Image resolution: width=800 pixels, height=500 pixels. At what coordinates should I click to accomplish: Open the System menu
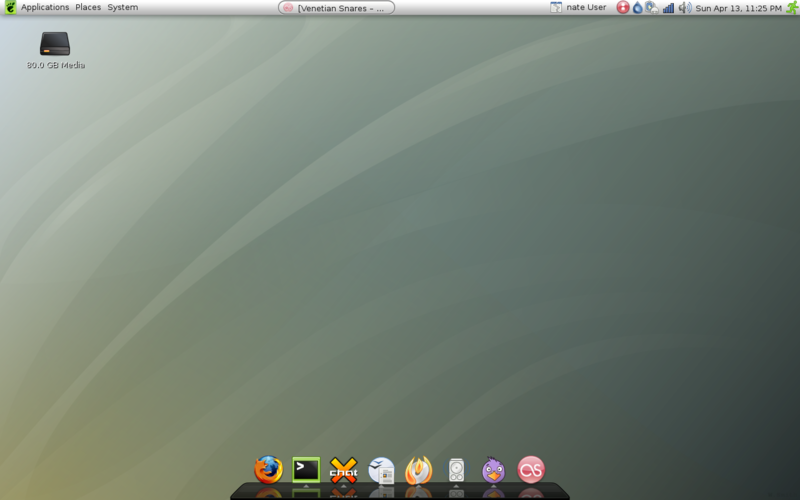pyautogui.click(x=123, y=7)
